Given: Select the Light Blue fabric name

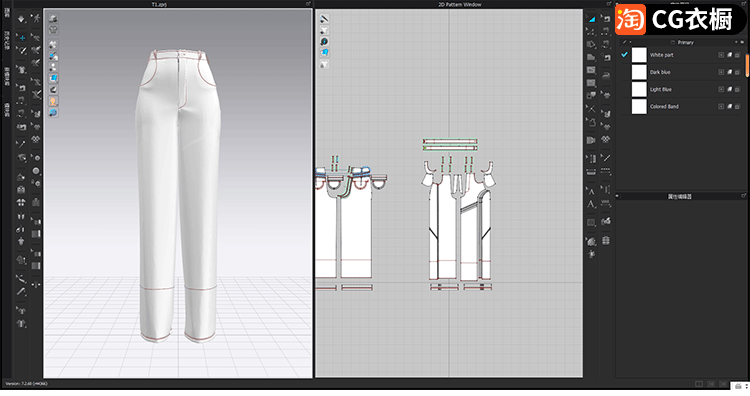Looking at the screenshot, I should [x=661, y=89].
